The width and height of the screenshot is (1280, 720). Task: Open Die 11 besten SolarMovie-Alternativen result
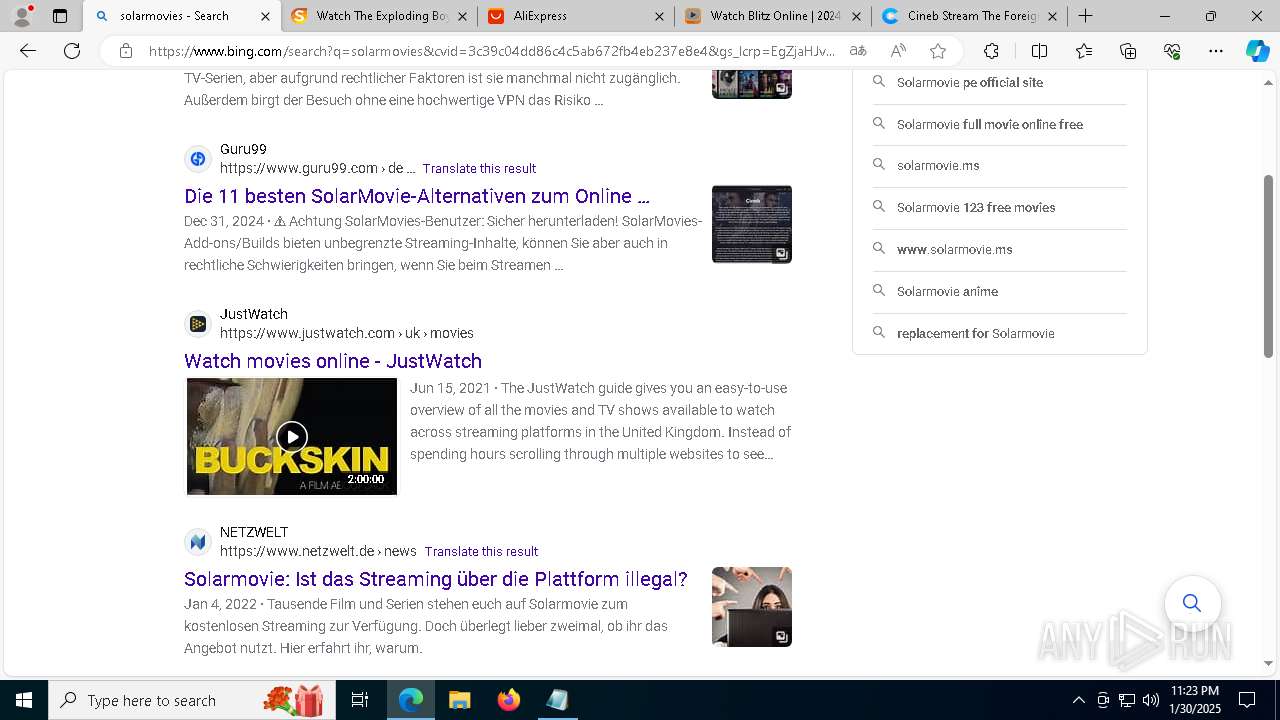coord(417,196)
